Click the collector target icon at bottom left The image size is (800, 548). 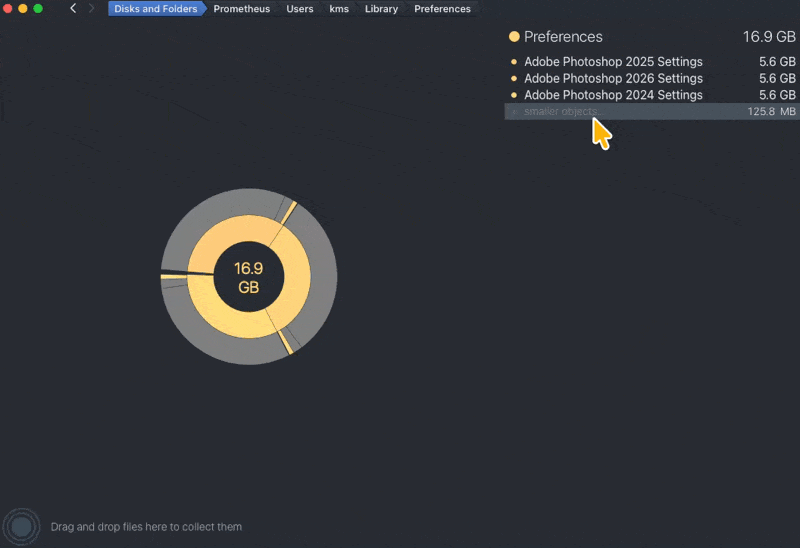pyautogui.click(x=21, y=526)
